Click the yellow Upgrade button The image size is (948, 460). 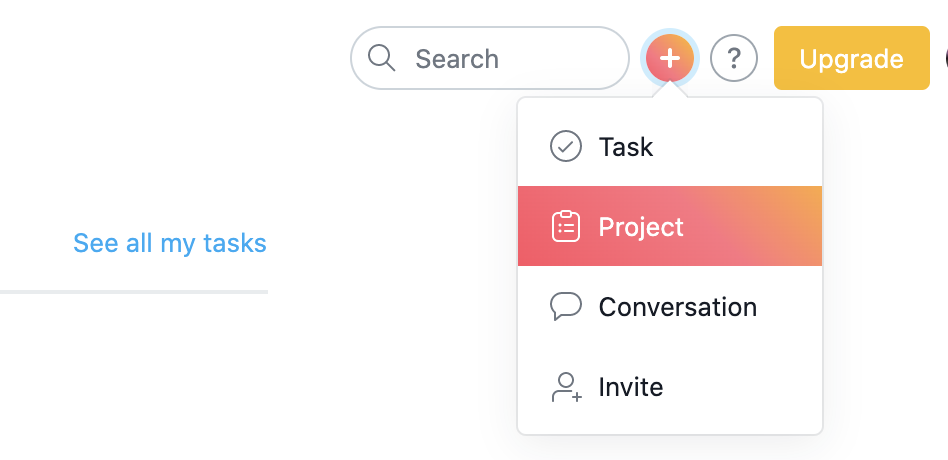(852, 58)
